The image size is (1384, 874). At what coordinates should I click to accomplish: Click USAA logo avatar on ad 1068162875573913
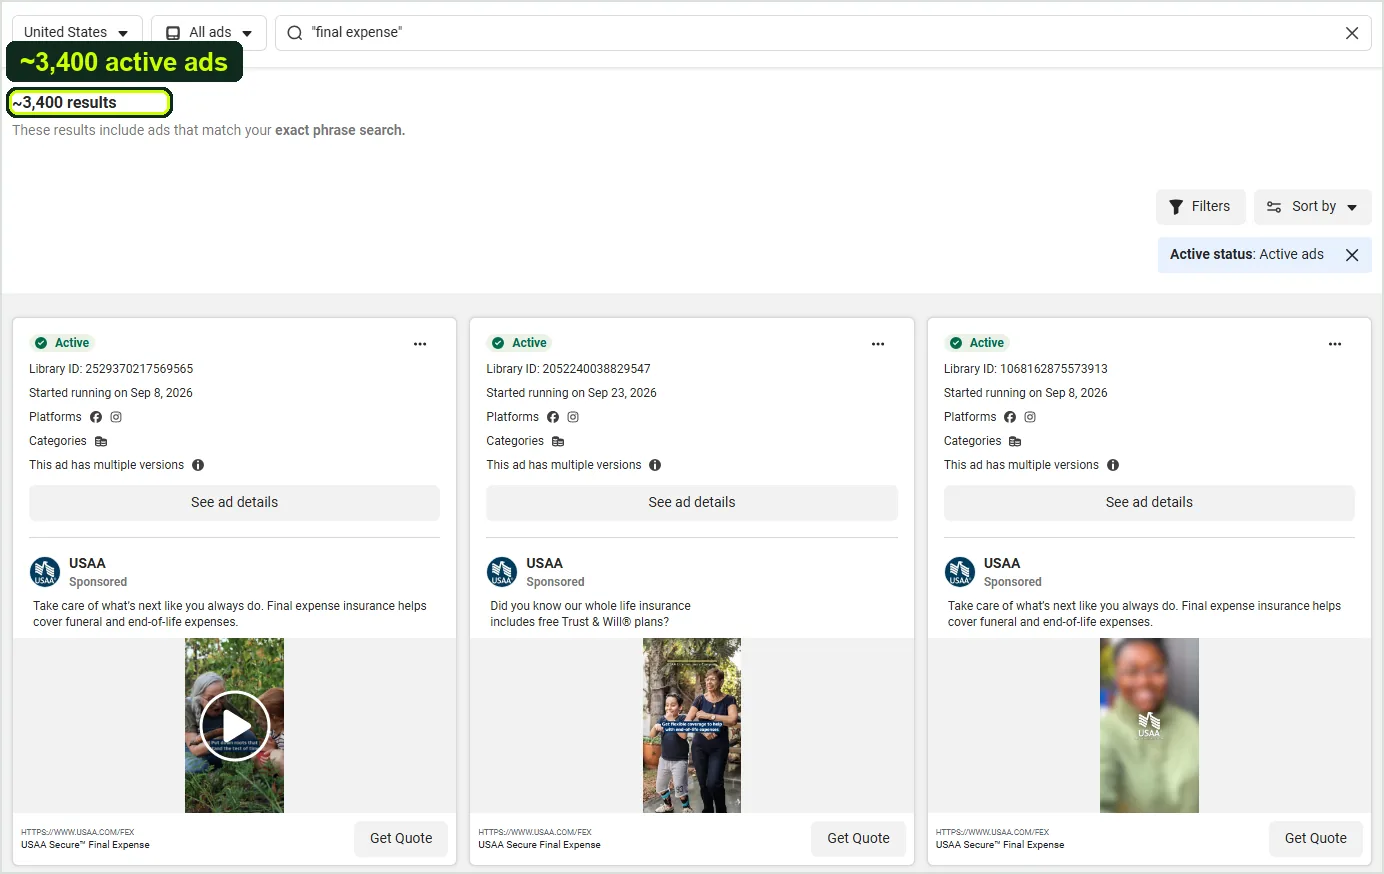point(960,572)
